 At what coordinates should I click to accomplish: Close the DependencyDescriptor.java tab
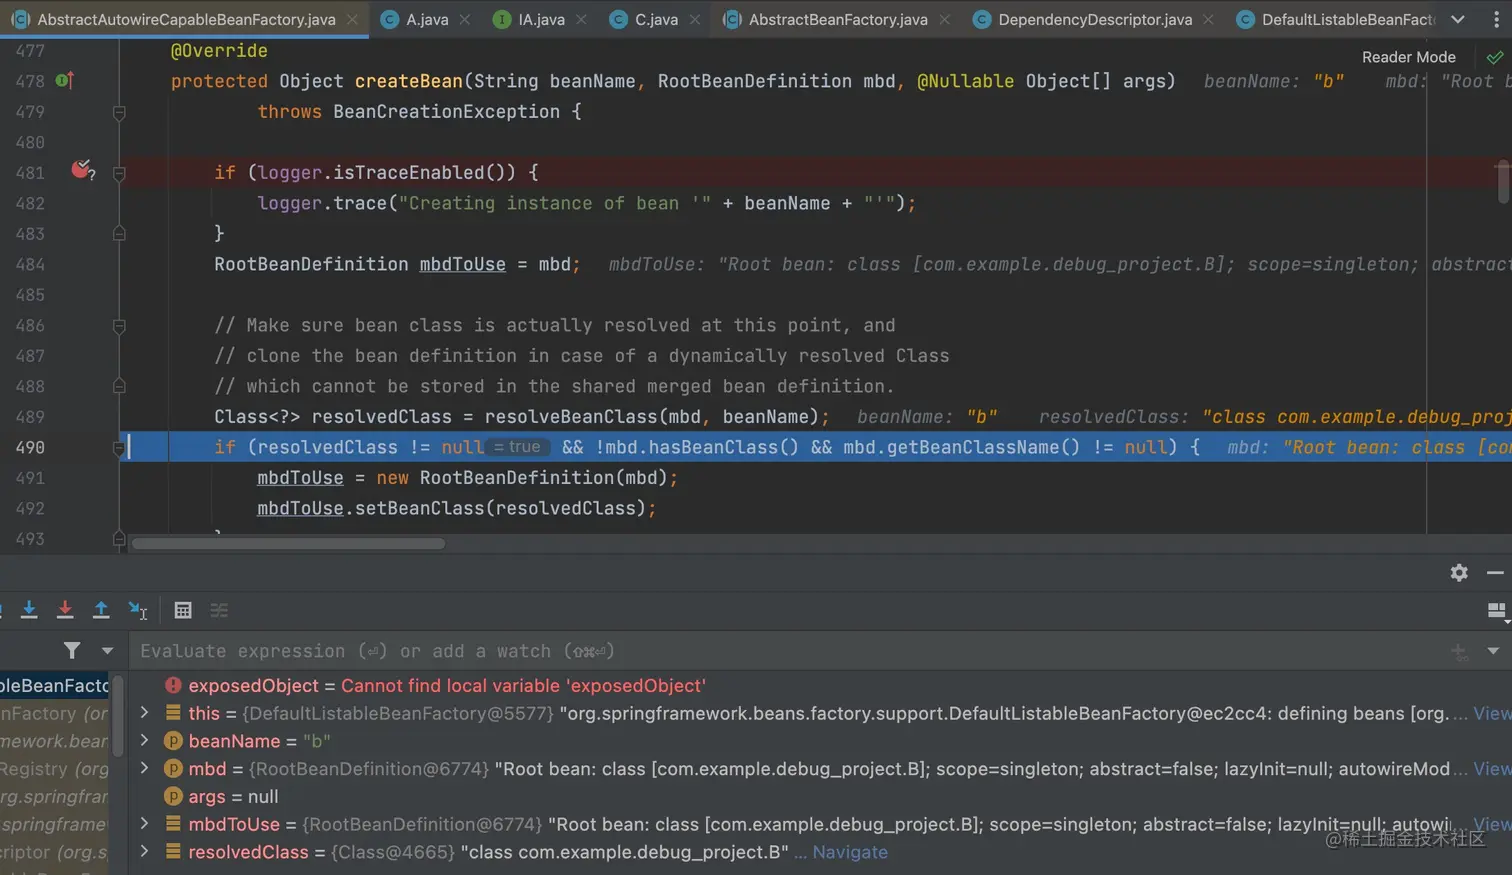point(1208,19)
